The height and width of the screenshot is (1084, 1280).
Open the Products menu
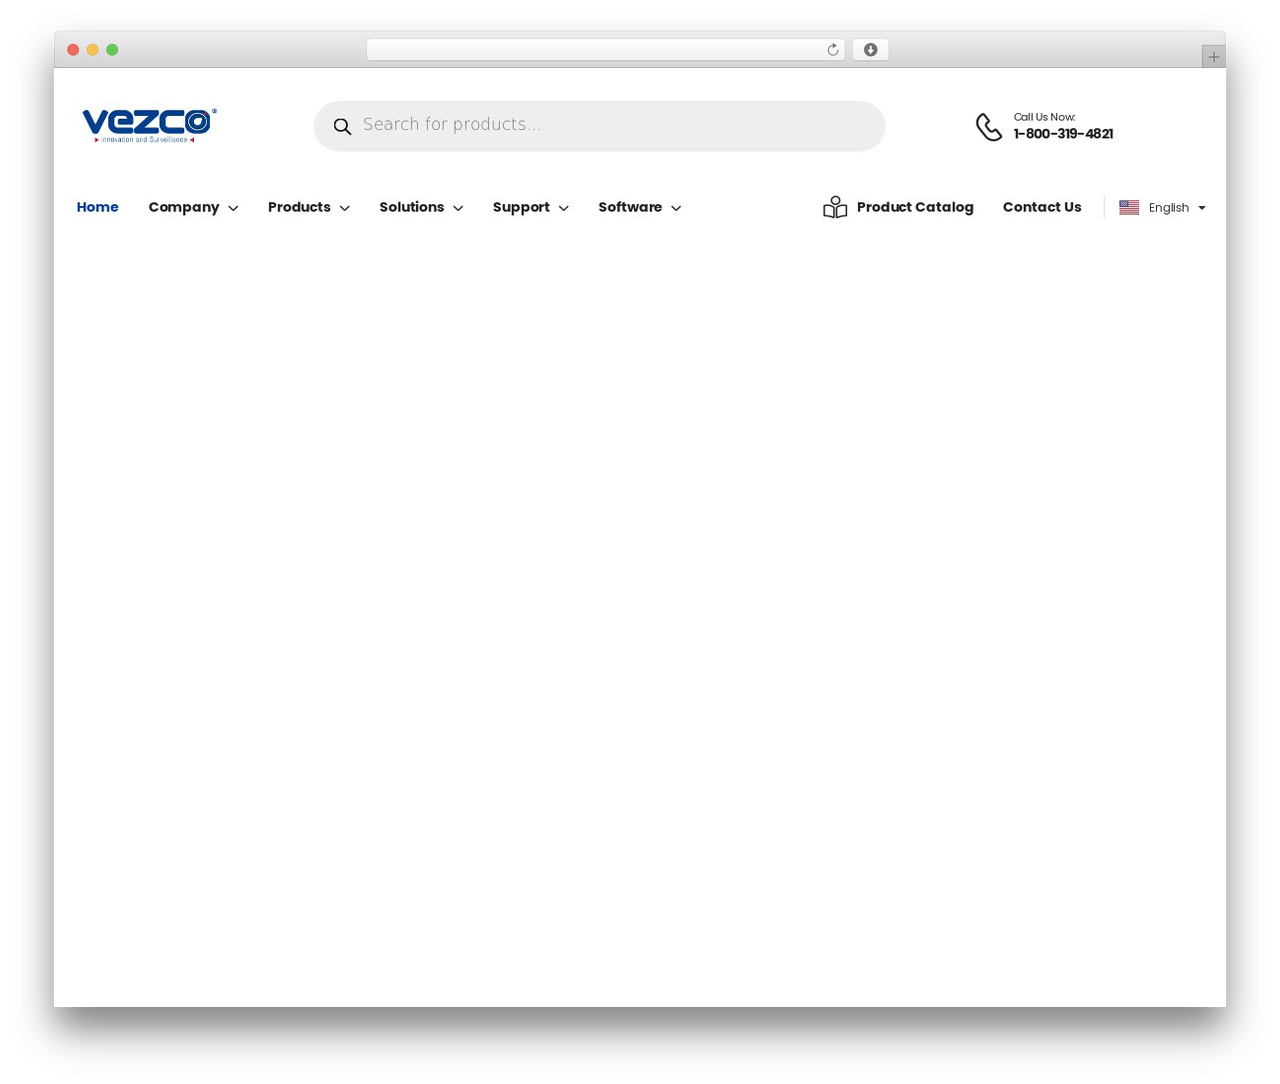(x=308, y=207)
